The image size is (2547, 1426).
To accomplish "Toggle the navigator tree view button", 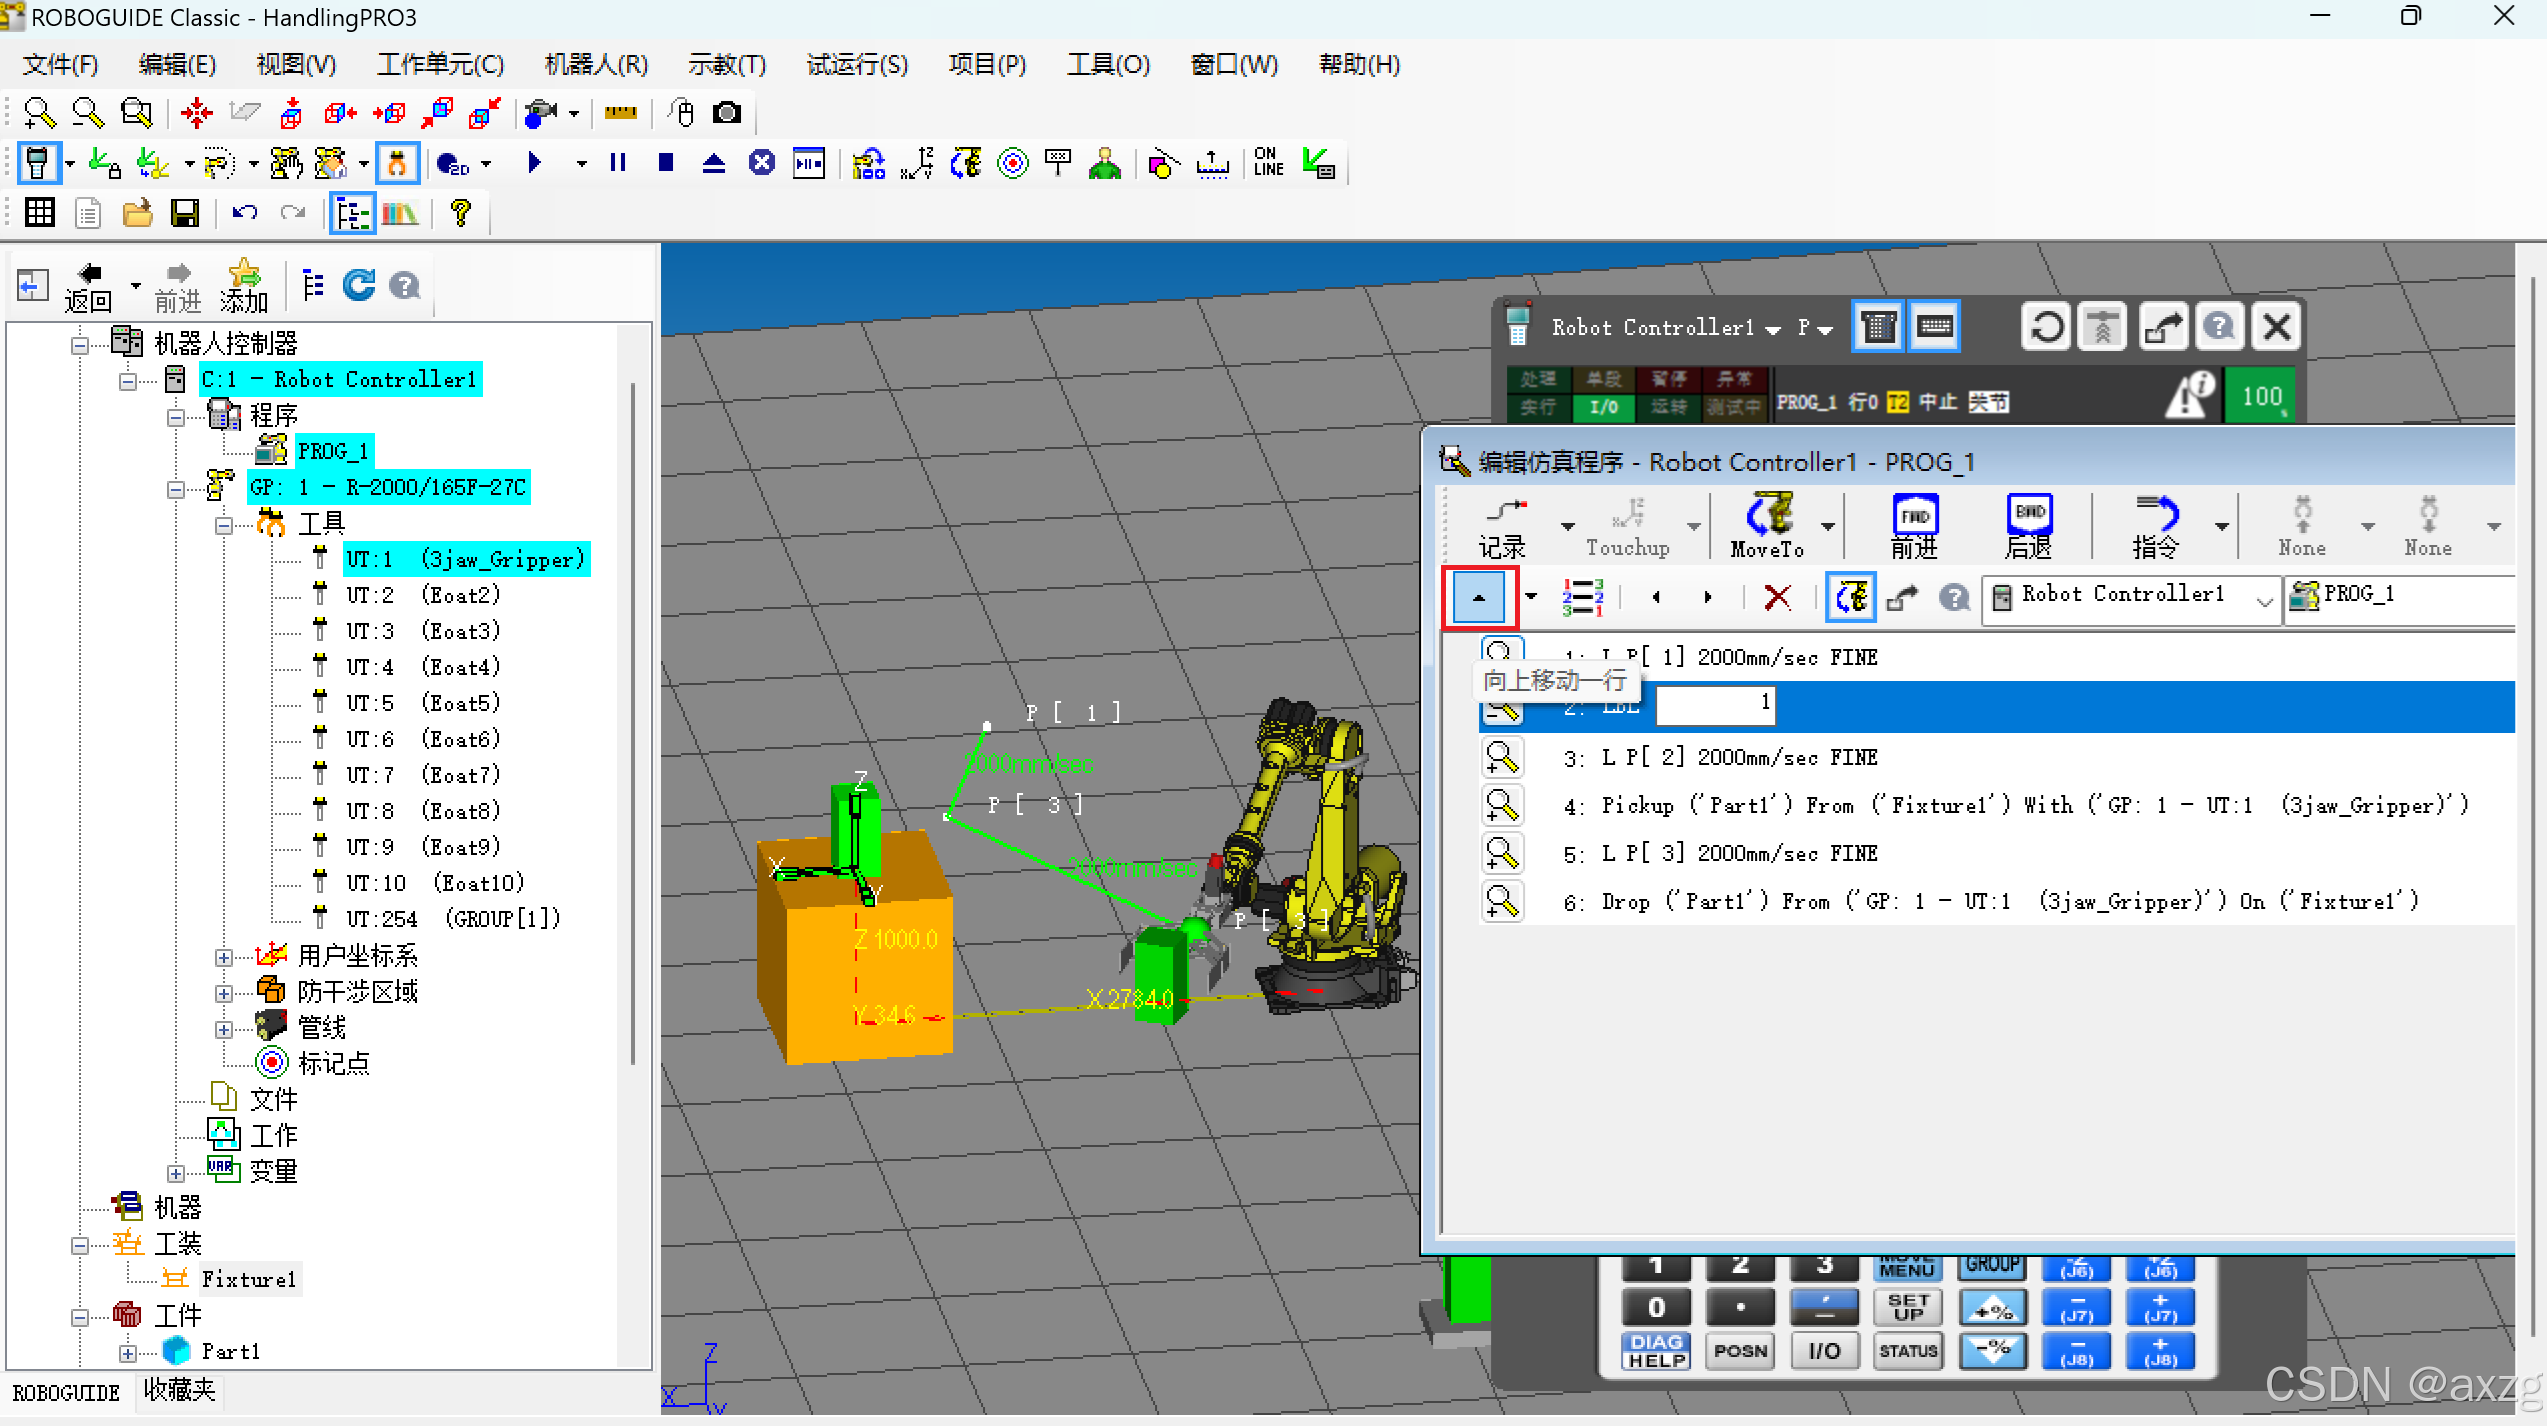I will pos(352,213).
